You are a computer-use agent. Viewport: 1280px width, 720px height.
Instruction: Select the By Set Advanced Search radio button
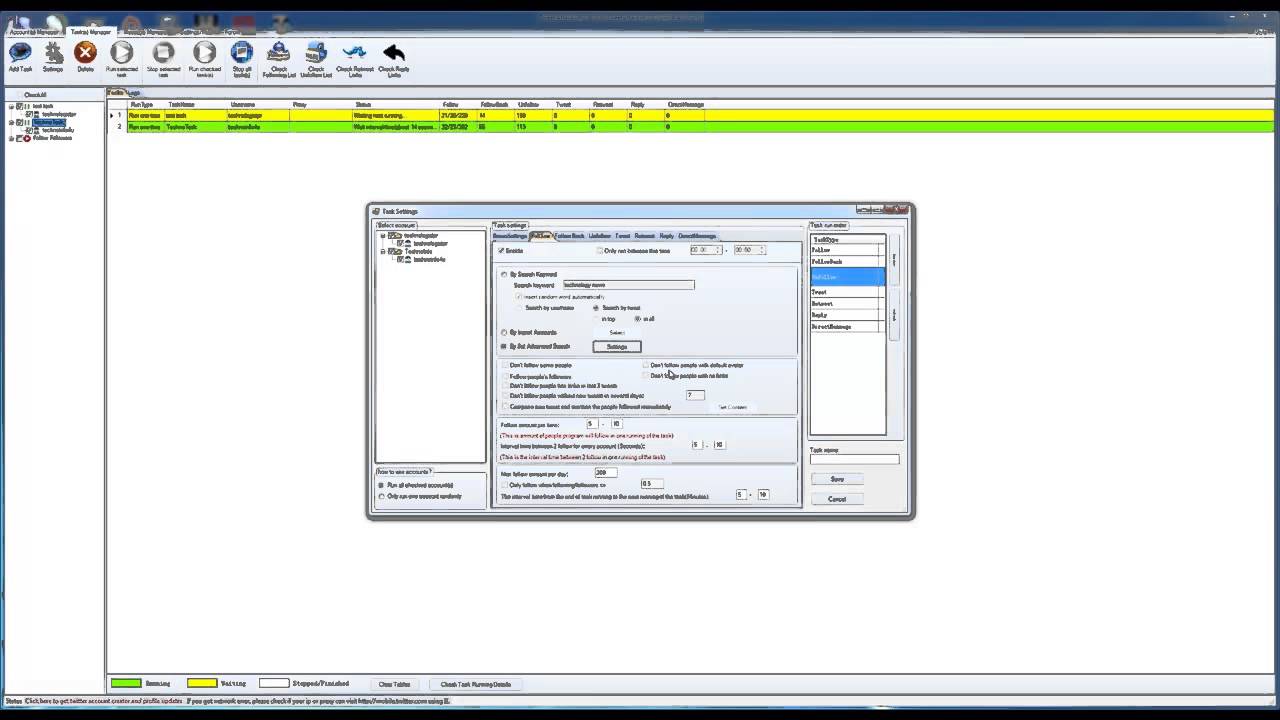[x=504, y=346]
